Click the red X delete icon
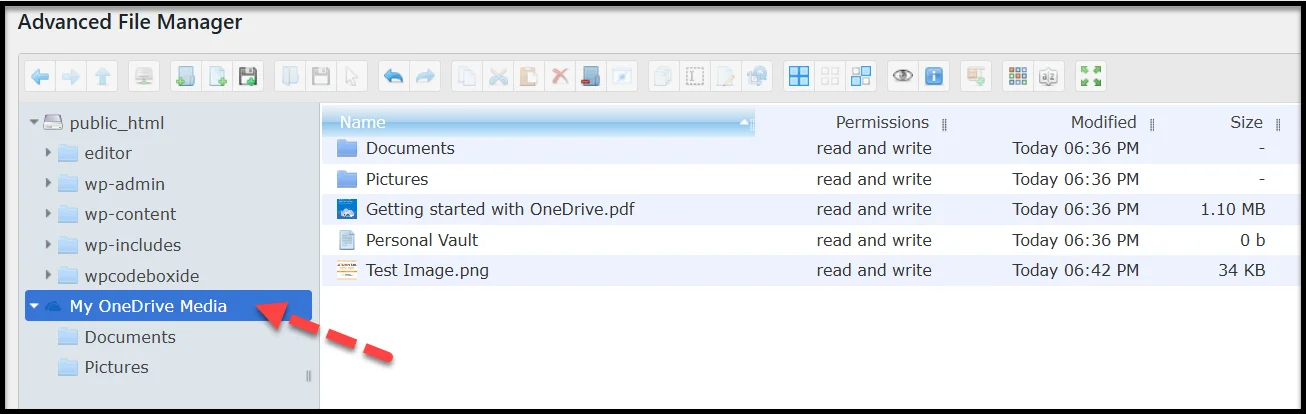The height and width of the screenshot is (414, 1306). click(x=560, y=76)
